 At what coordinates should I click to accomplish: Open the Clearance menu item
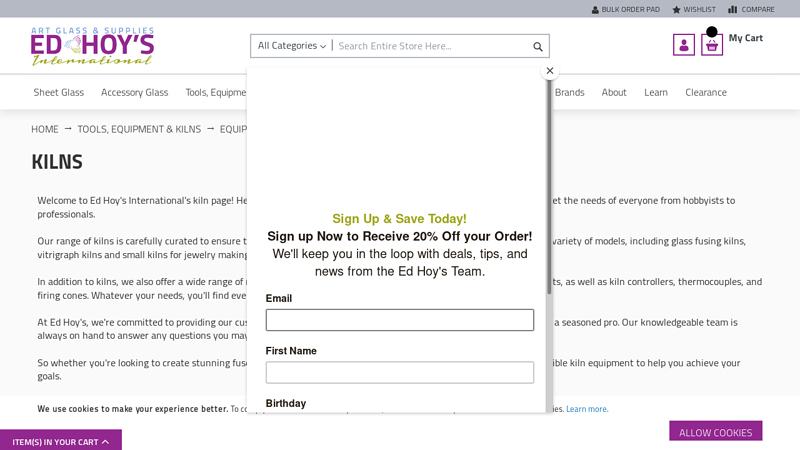[706, 92]
